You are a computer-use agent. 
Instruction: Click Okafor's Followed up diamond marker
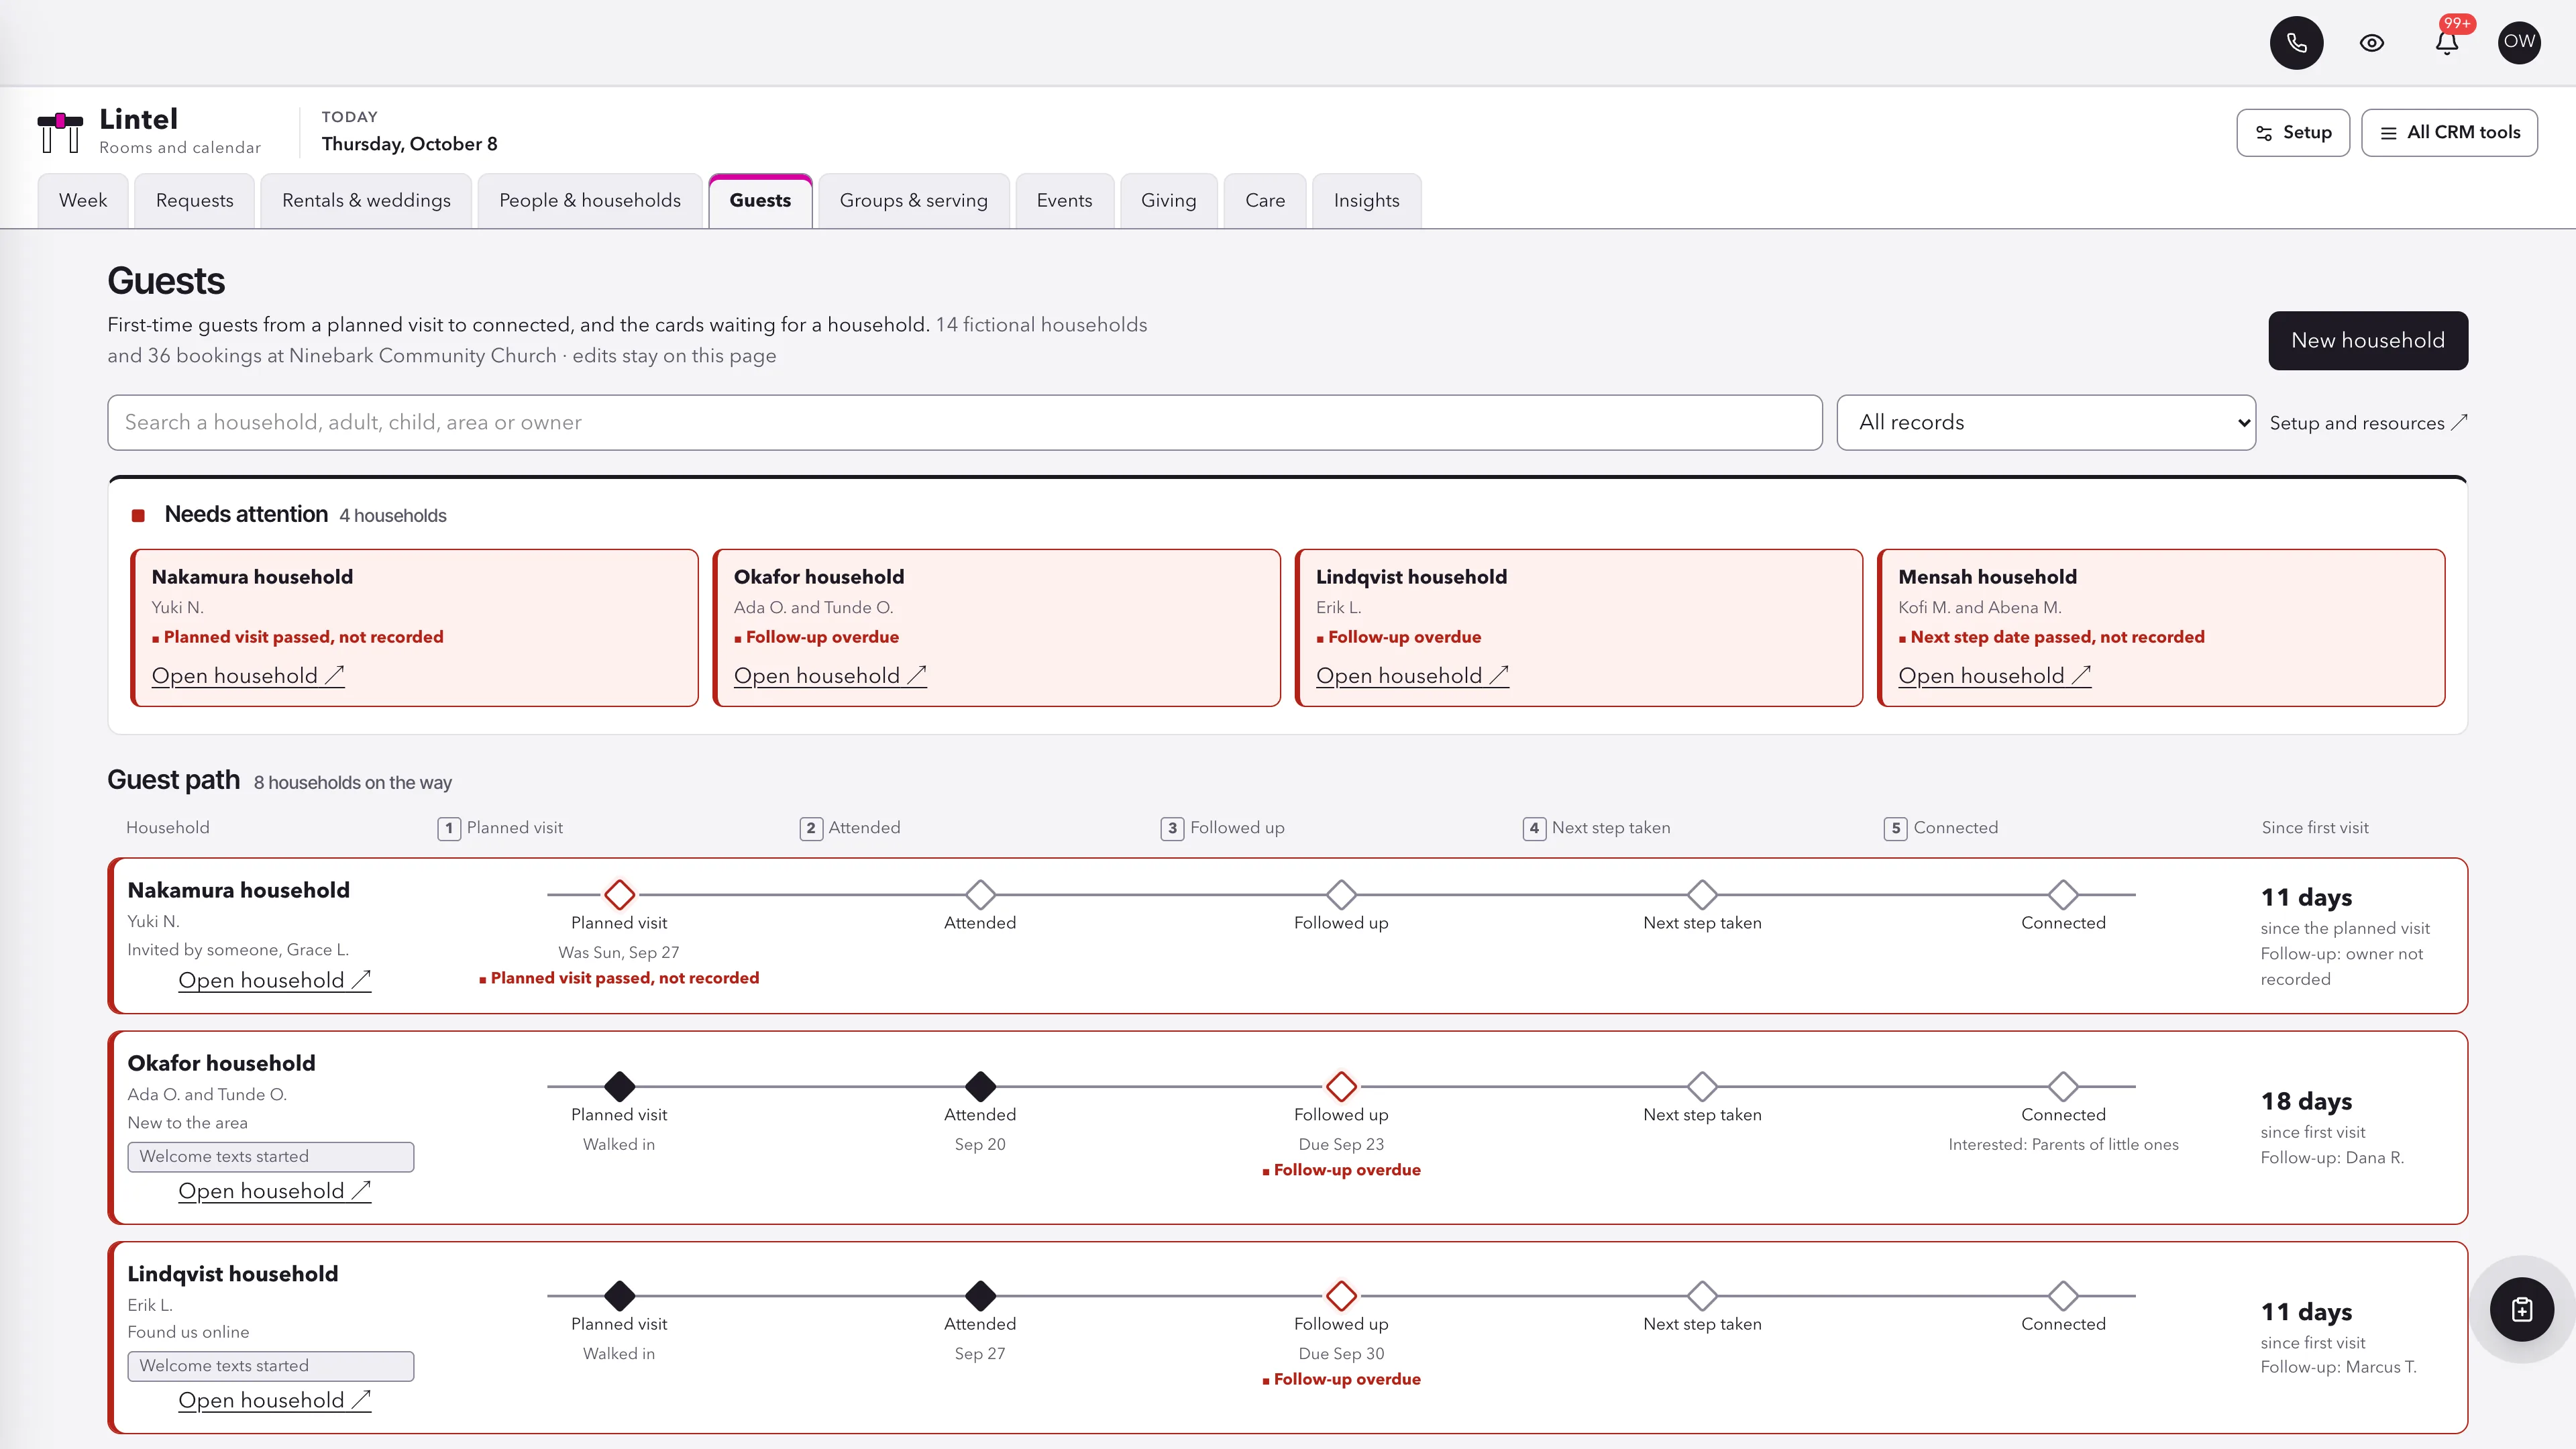1341,1086
